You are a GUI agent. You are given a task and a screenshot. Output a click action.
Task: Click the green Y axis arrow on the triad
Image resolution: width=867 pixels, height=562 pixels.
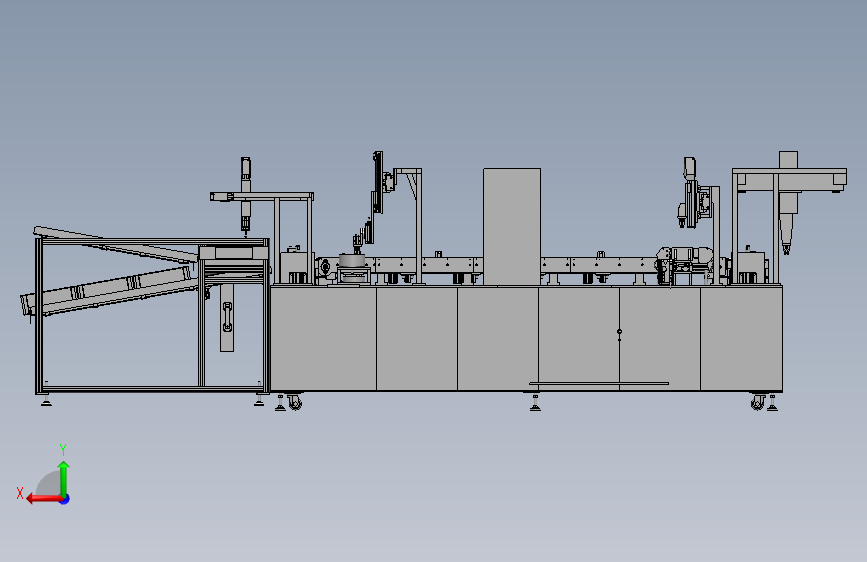(x=64, y=478)
